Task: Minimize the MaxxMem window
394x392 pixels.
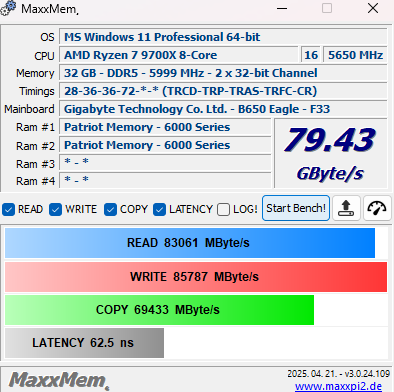Action: tap(282, 8)
